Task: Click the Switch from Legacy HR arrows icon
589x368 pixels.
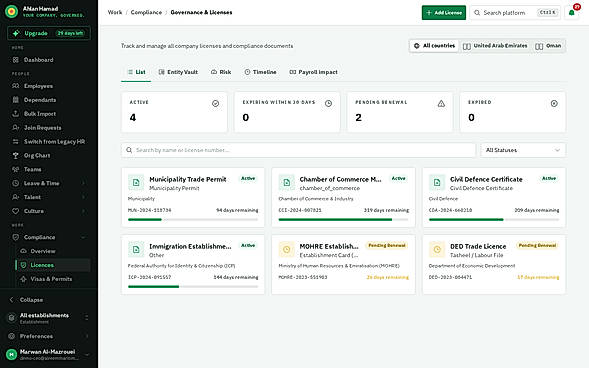Action: [x=15, y=142]
